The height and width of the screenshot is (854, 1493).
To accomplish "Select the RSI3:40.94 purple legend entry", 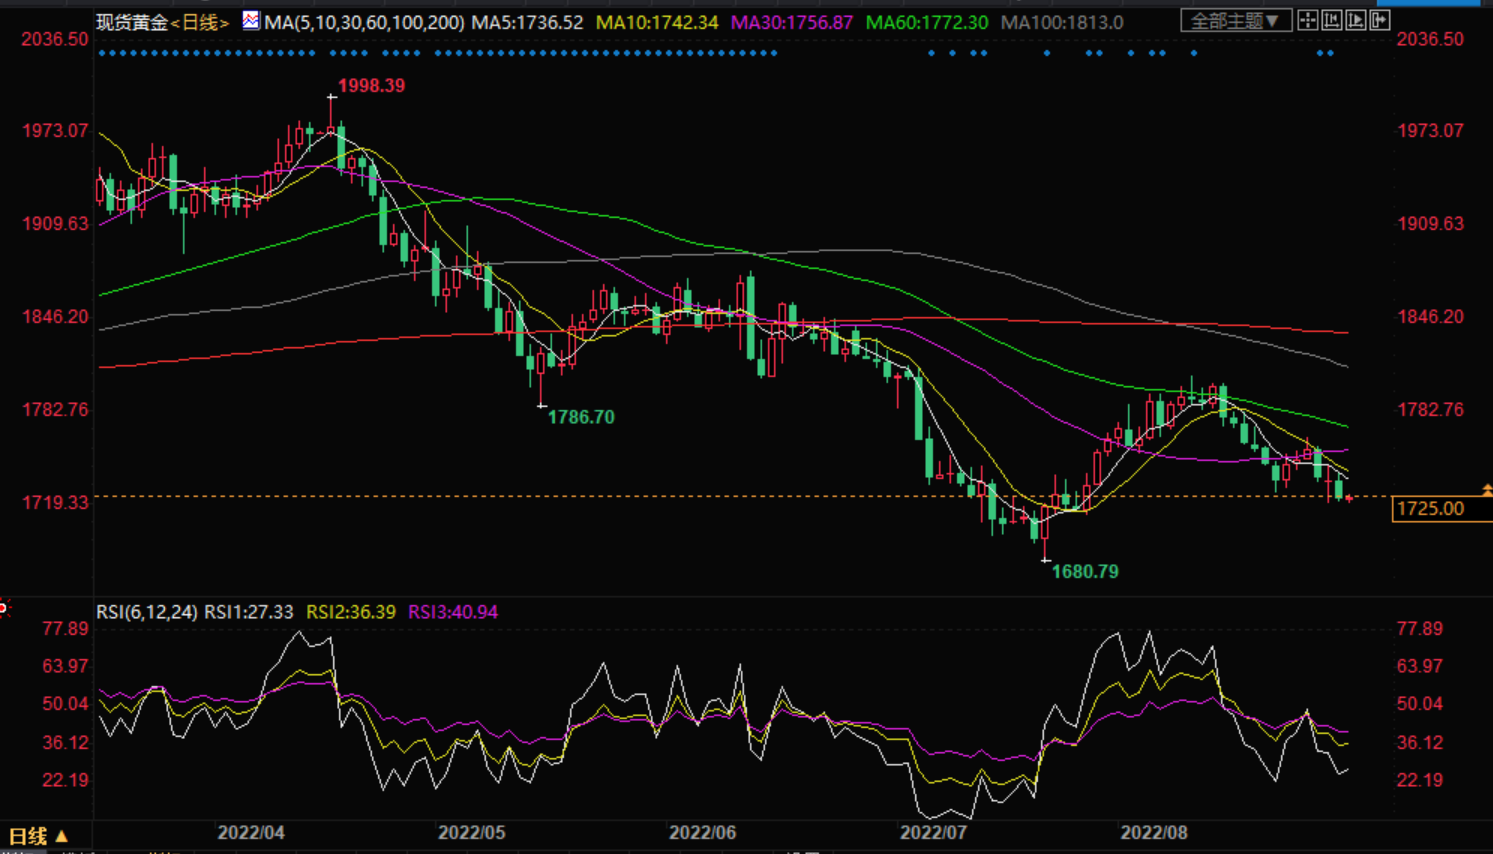I will 452,612.
